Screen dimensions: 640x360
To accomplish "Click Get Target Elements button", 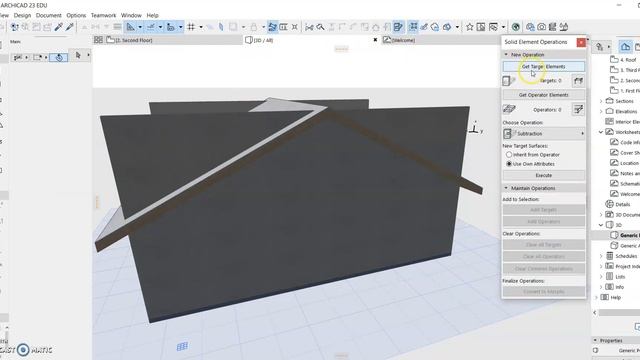I will (543, 67).
